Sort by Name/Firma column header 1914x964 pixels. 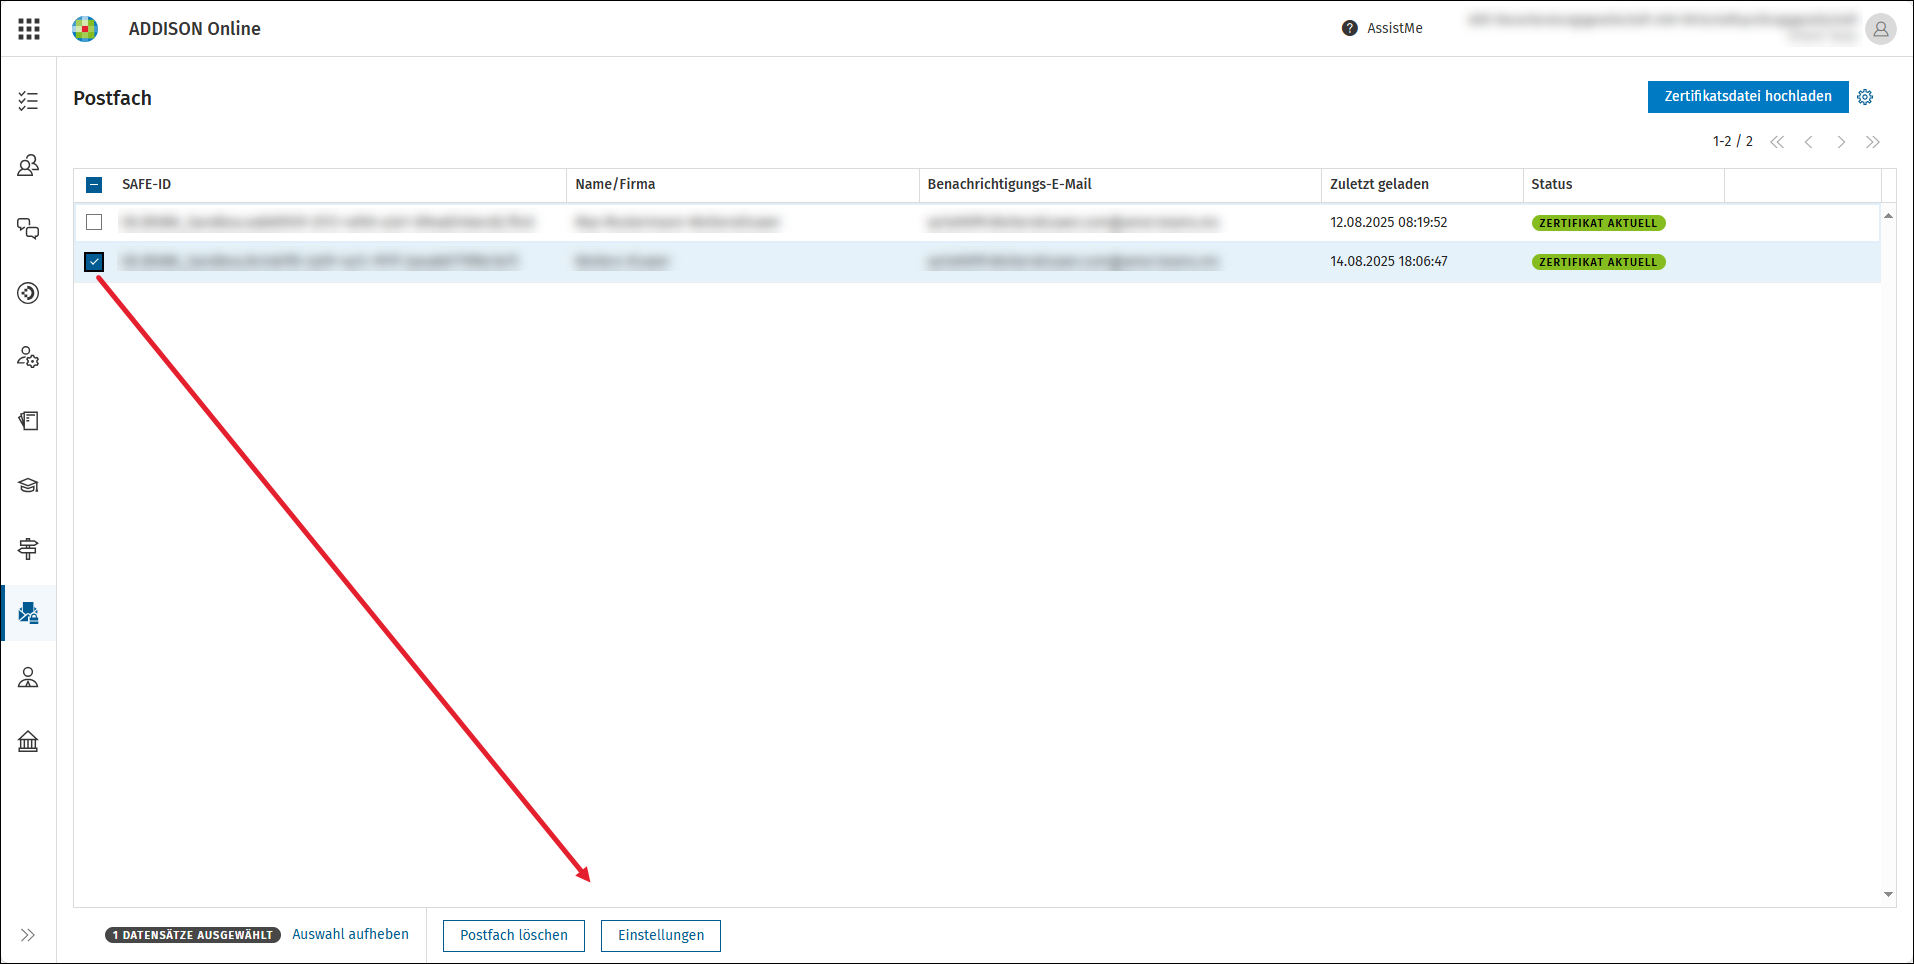pos(615,184)
